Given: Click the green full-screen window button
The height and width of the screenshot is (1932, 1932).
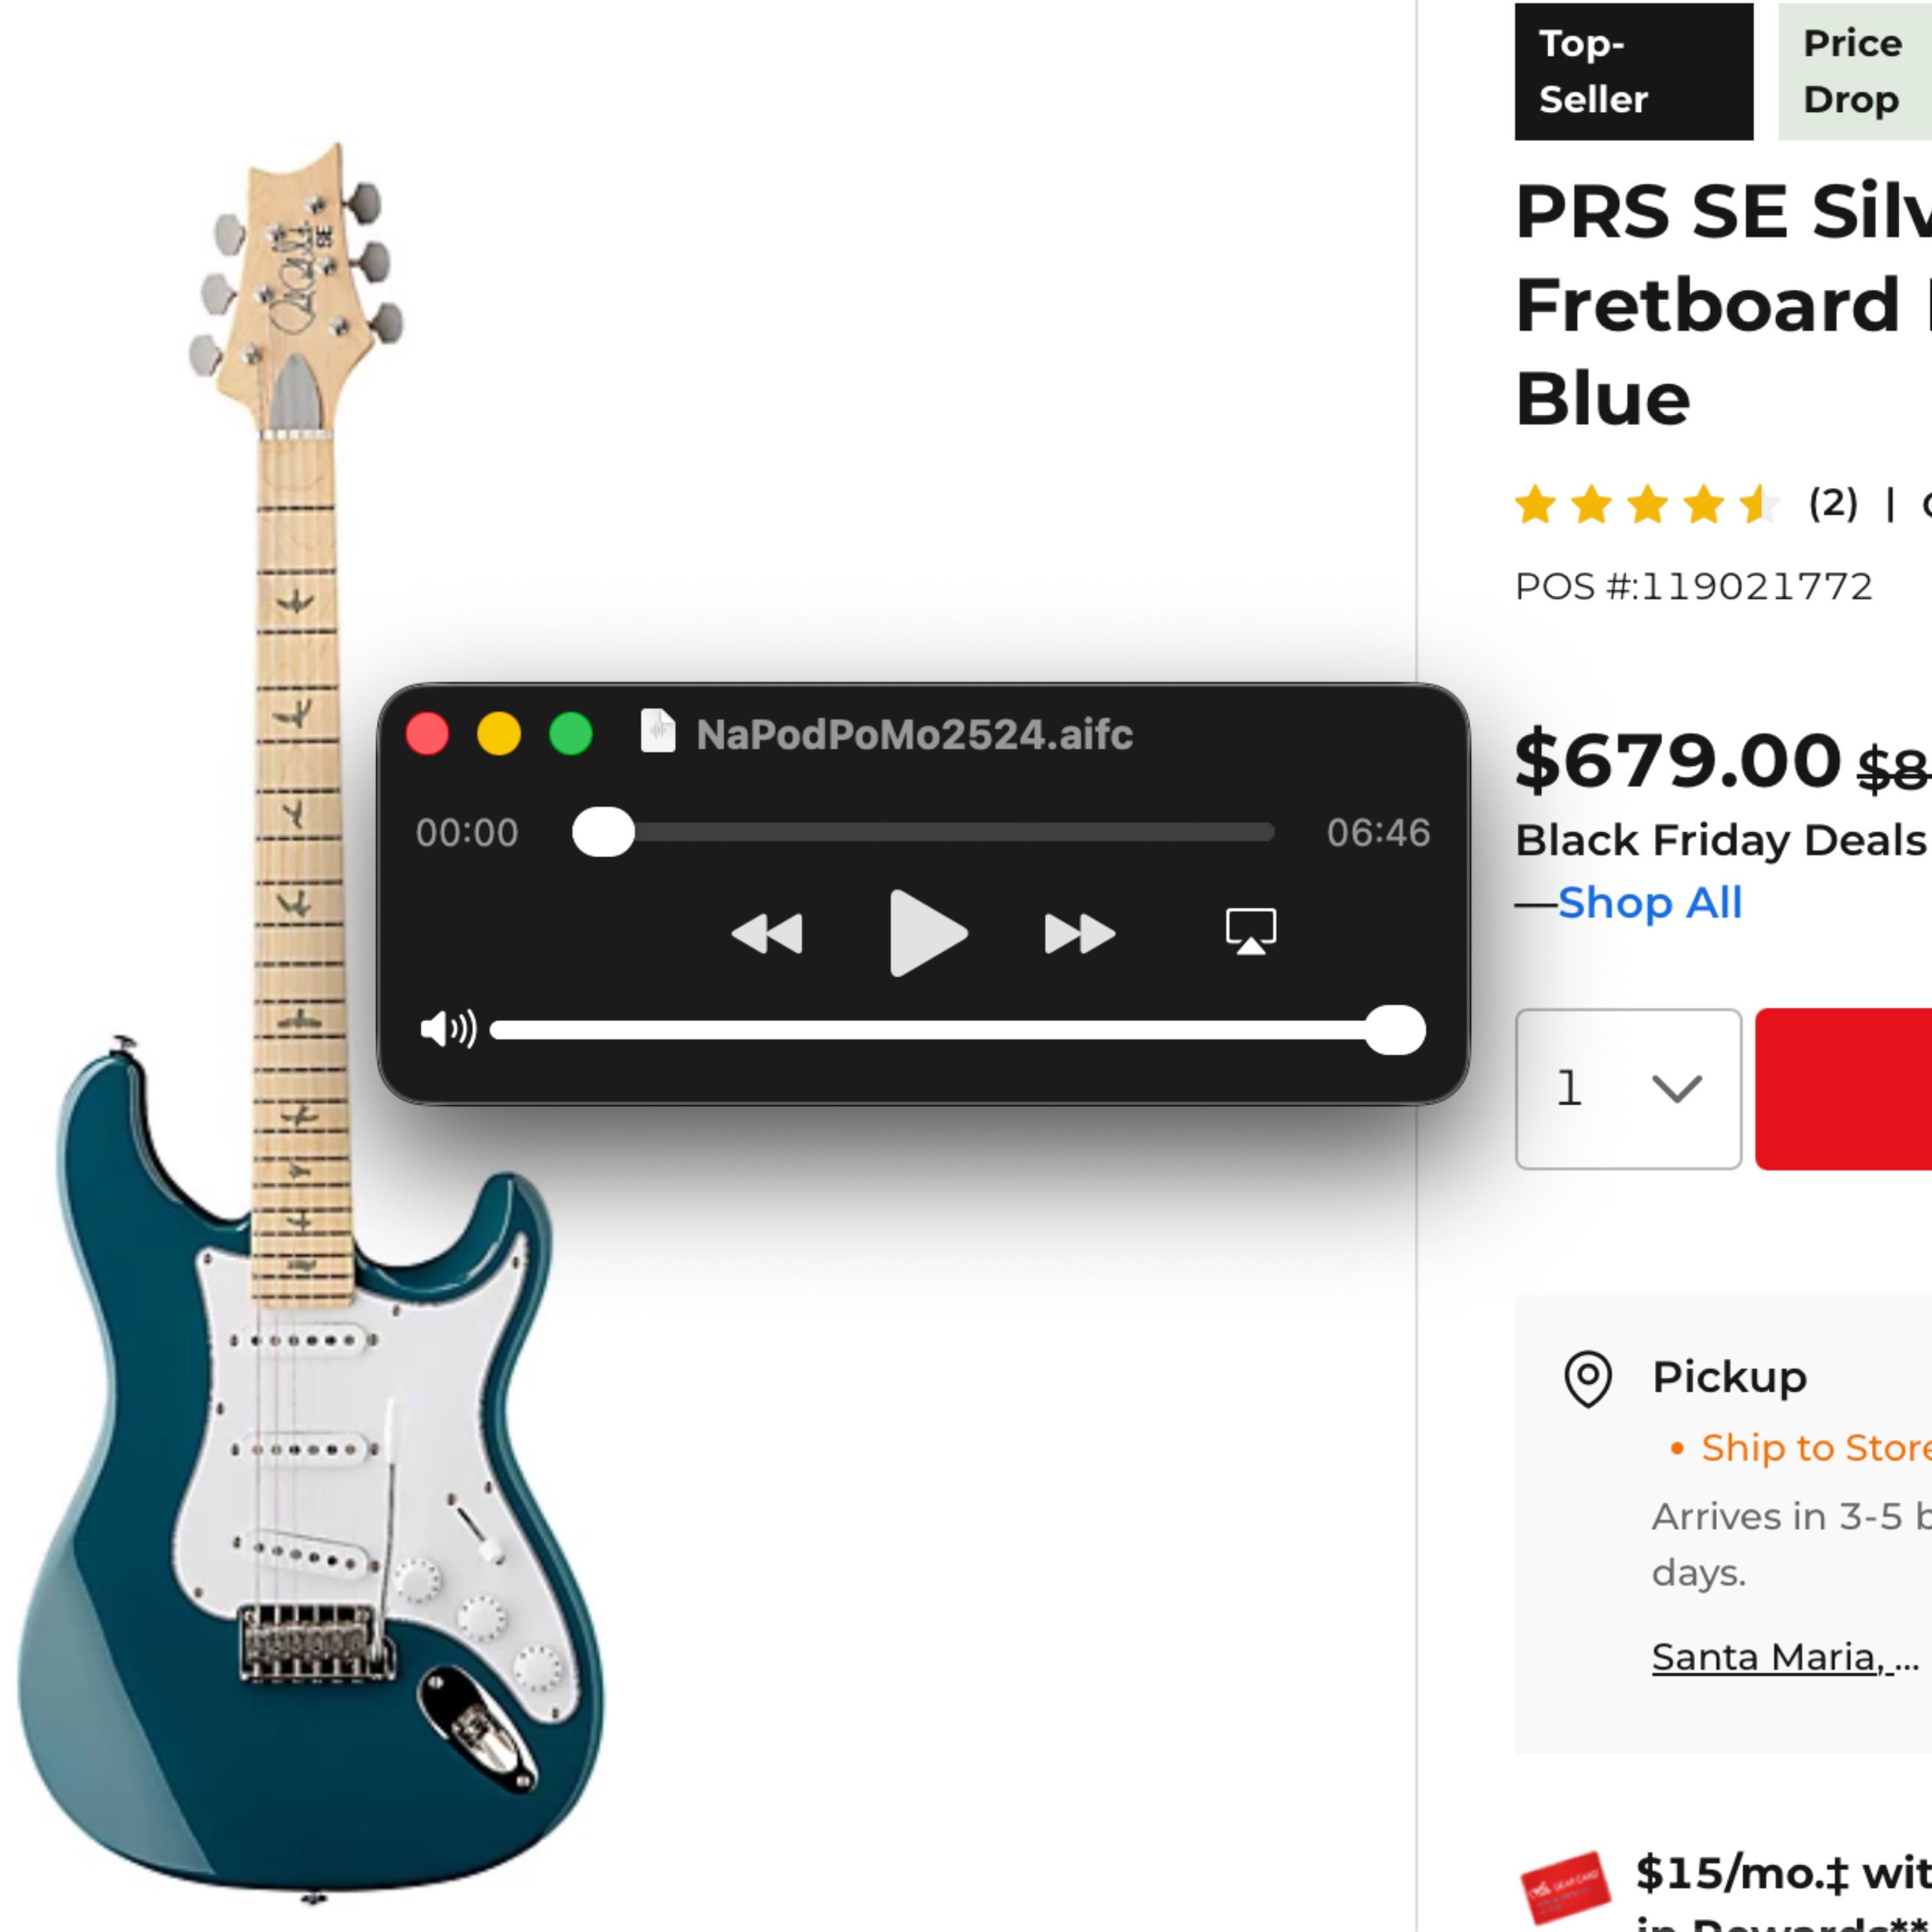Looking at the screenshot, I should point(571,733).
